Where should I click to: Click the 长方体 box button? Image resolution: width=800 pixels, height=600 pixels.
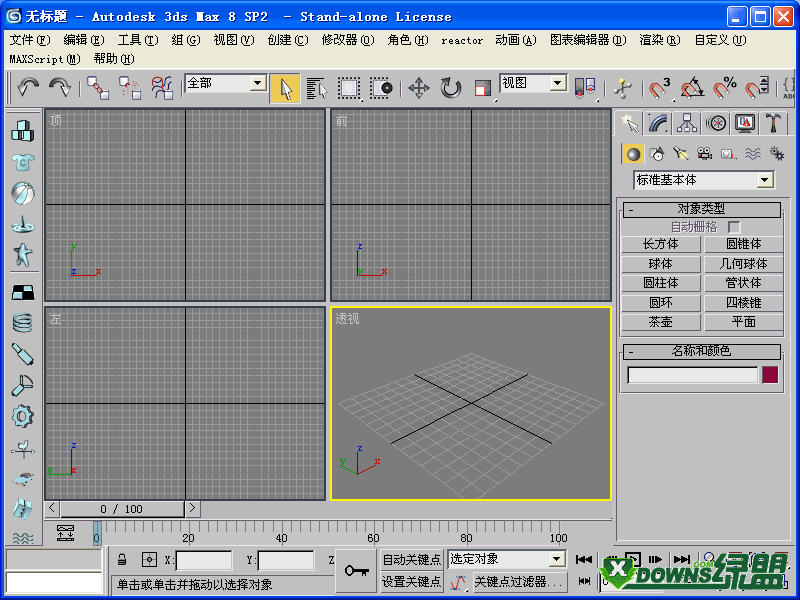pos(661,244)
